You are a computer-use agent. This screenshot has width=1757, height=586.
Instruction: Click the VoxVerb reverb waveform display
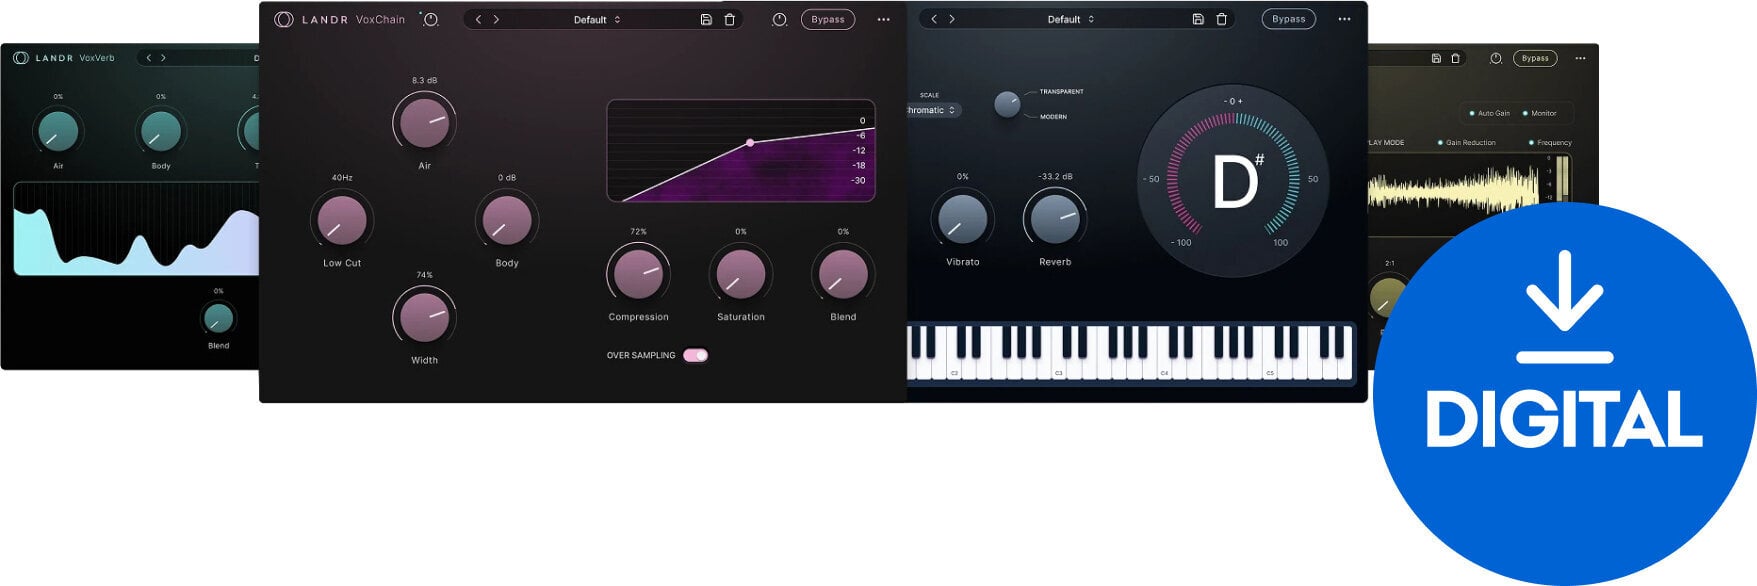click(136, 229)
